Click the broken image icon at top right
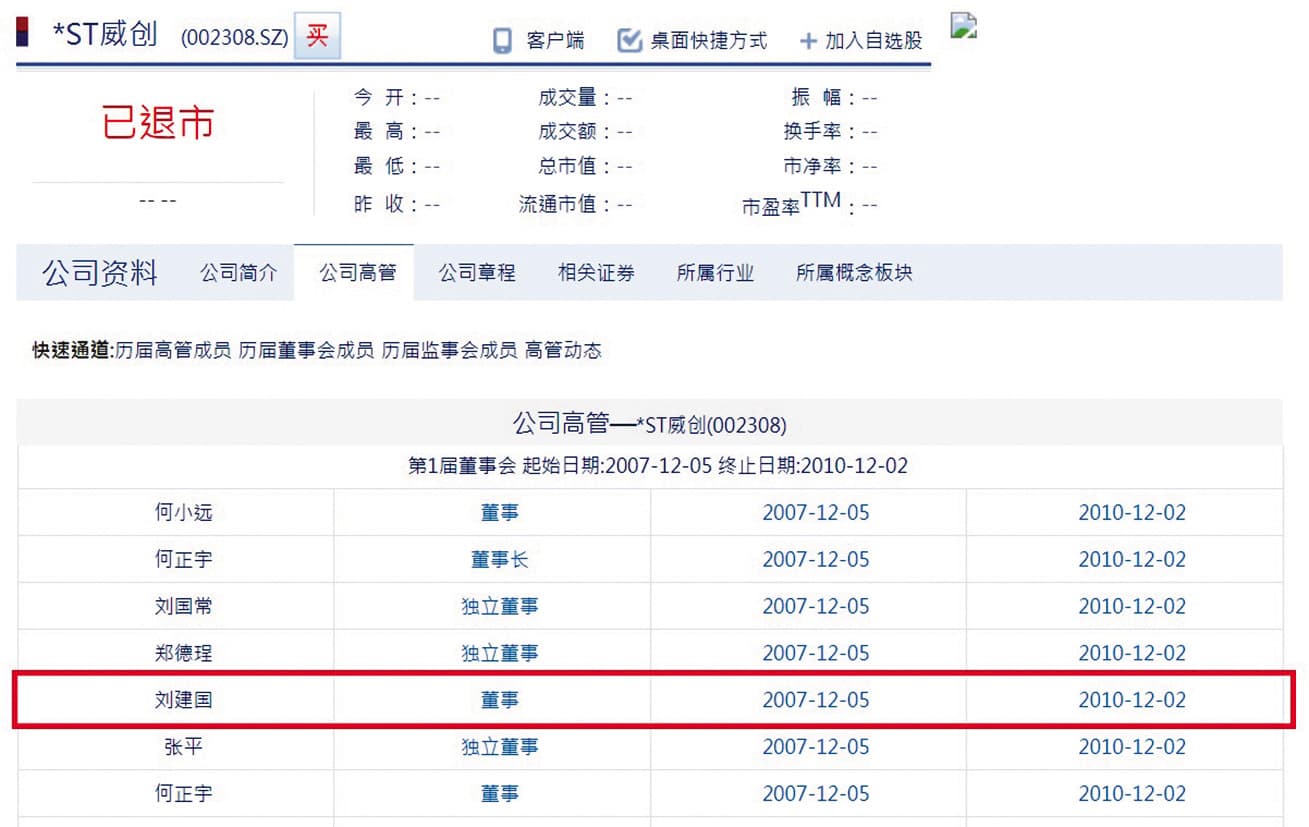 click(963, 26)
